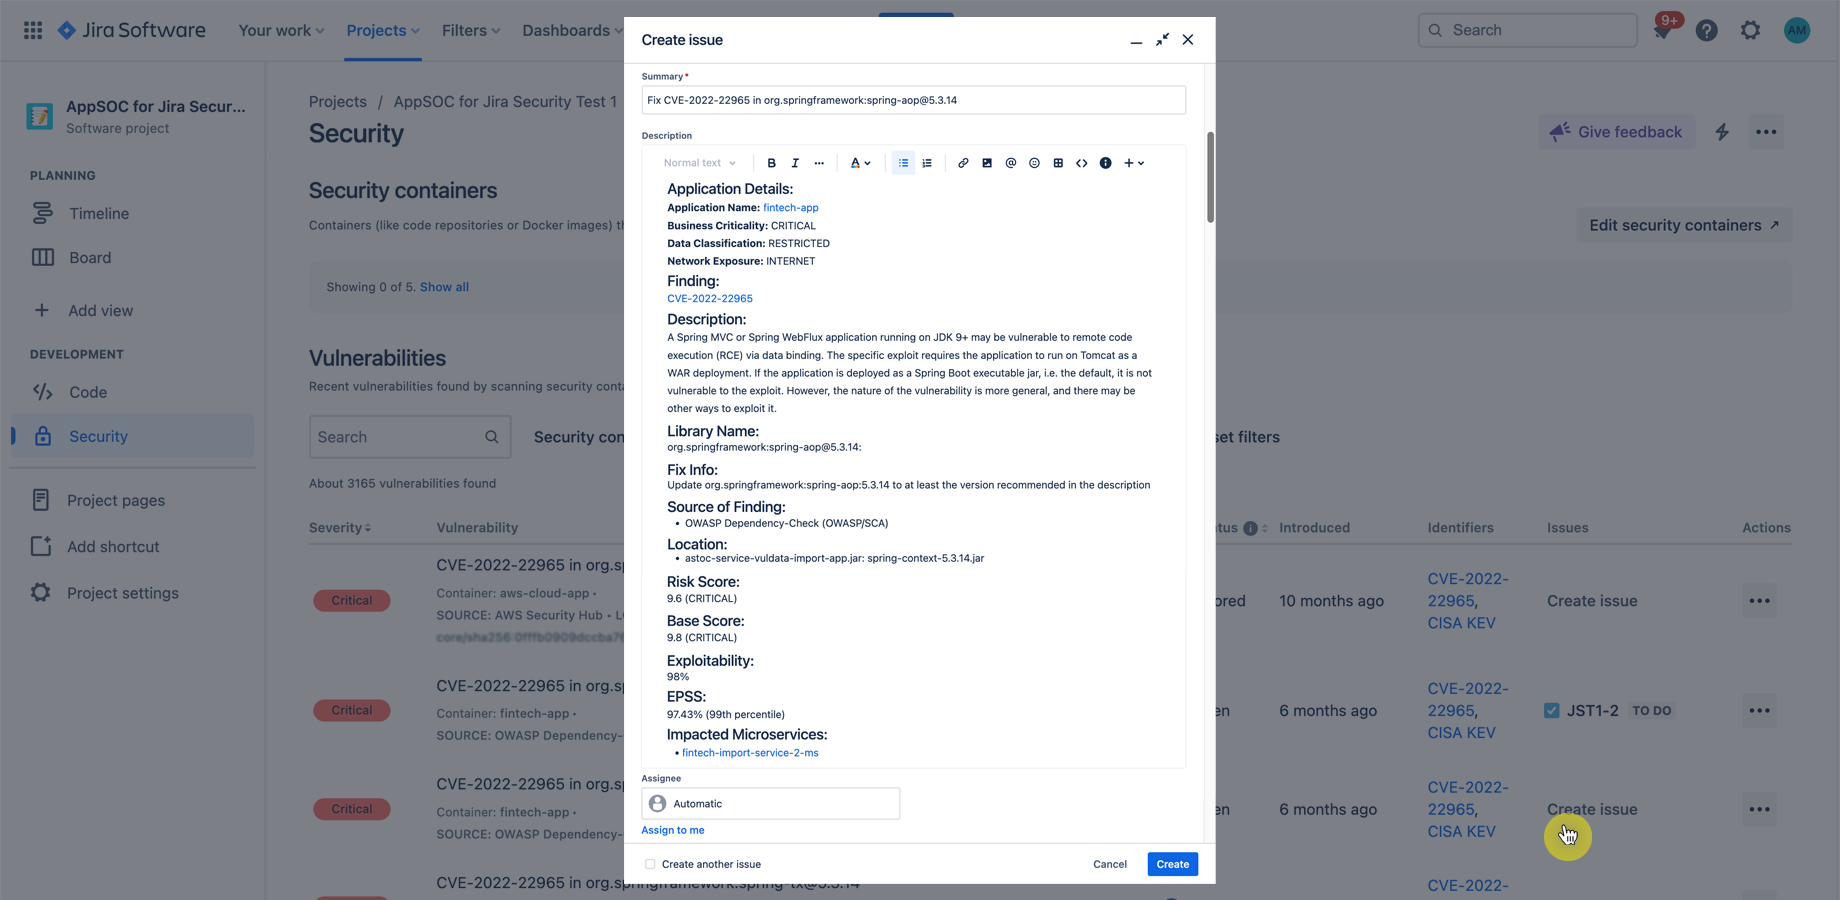Open Project settings in the sidebar
Image resolution: width=1840 pixels, height=900 pixels.
click(123, 594)
